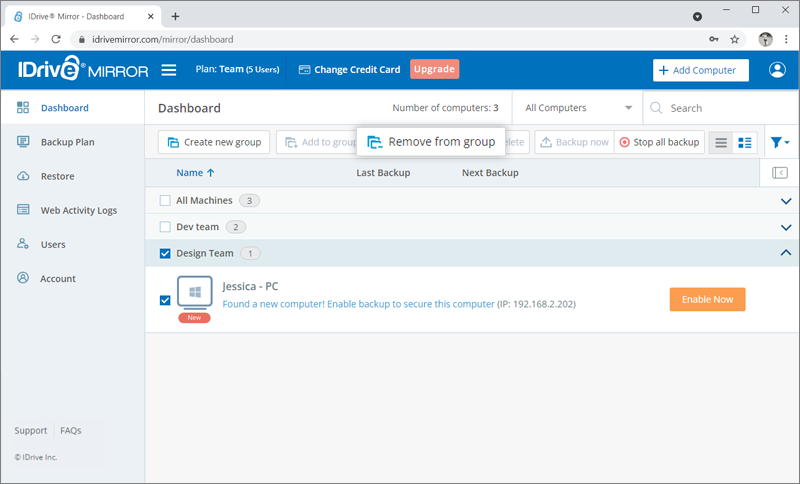Select the All Machines checkbox
800x484 pixels.
click(x=165, y=200)
